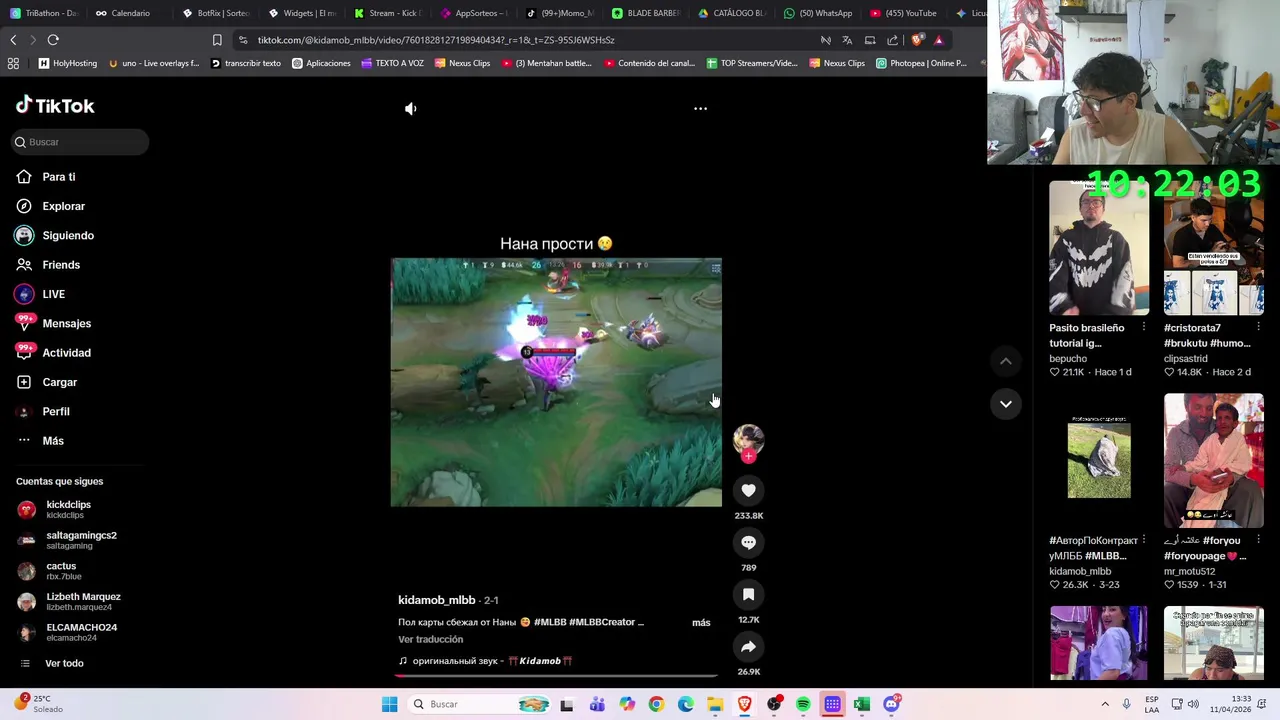Viewport: 1280px width, 720px height.
Task: Open Discord from taskbar
Action: [891, 704]
